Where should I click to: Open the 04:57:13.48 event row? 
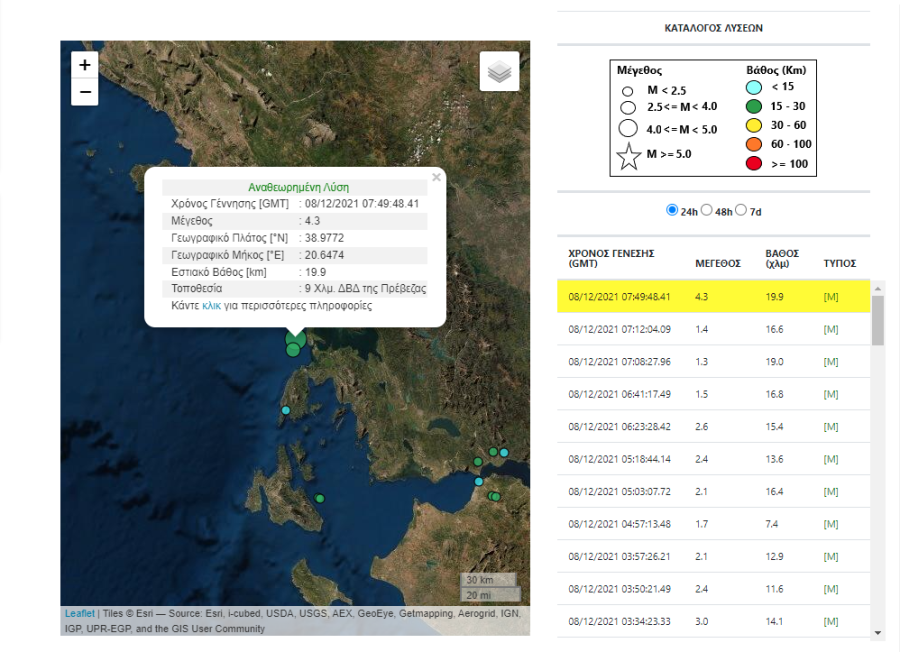[x=713, y=524]
